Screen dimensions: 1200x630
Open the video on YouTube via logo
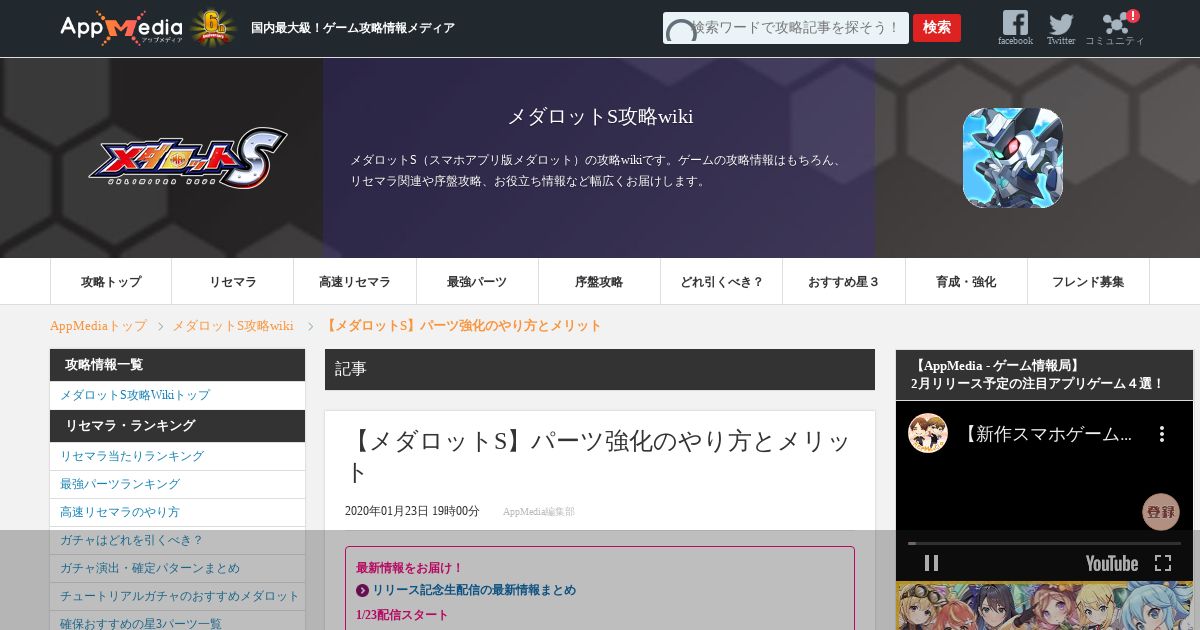1112,563
